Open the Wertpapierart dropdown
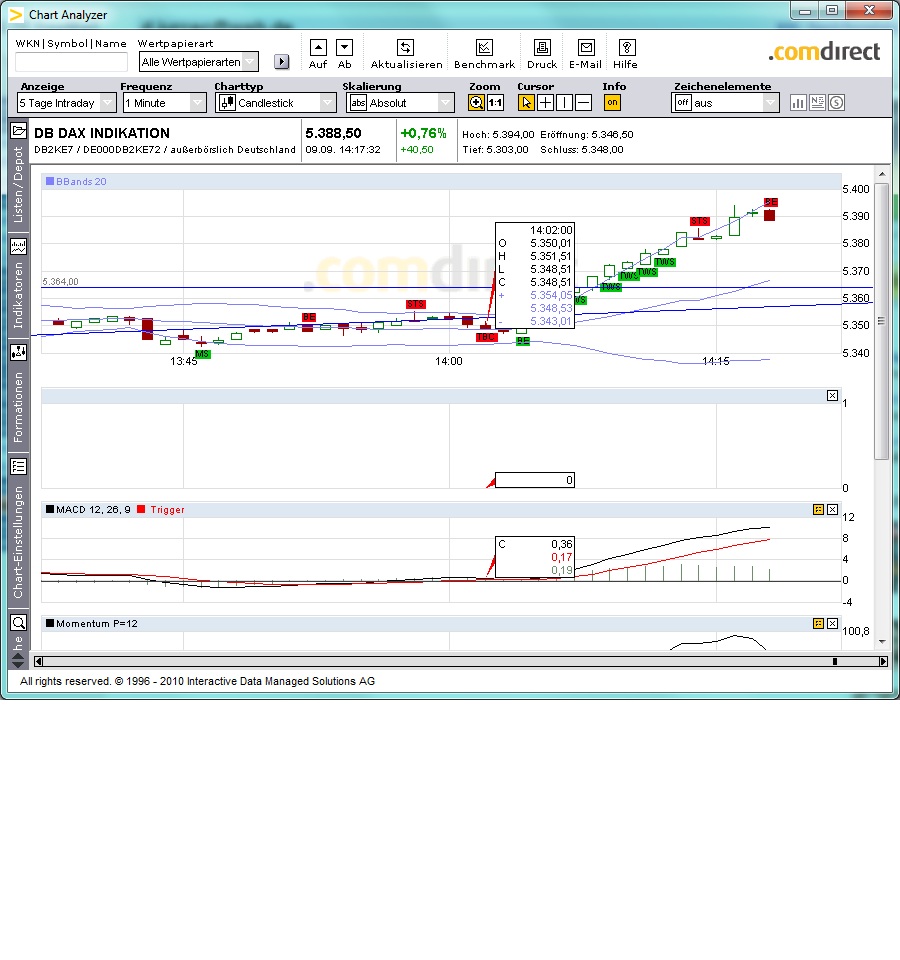This screenshot has height=960, width=900. coord(199,62)
